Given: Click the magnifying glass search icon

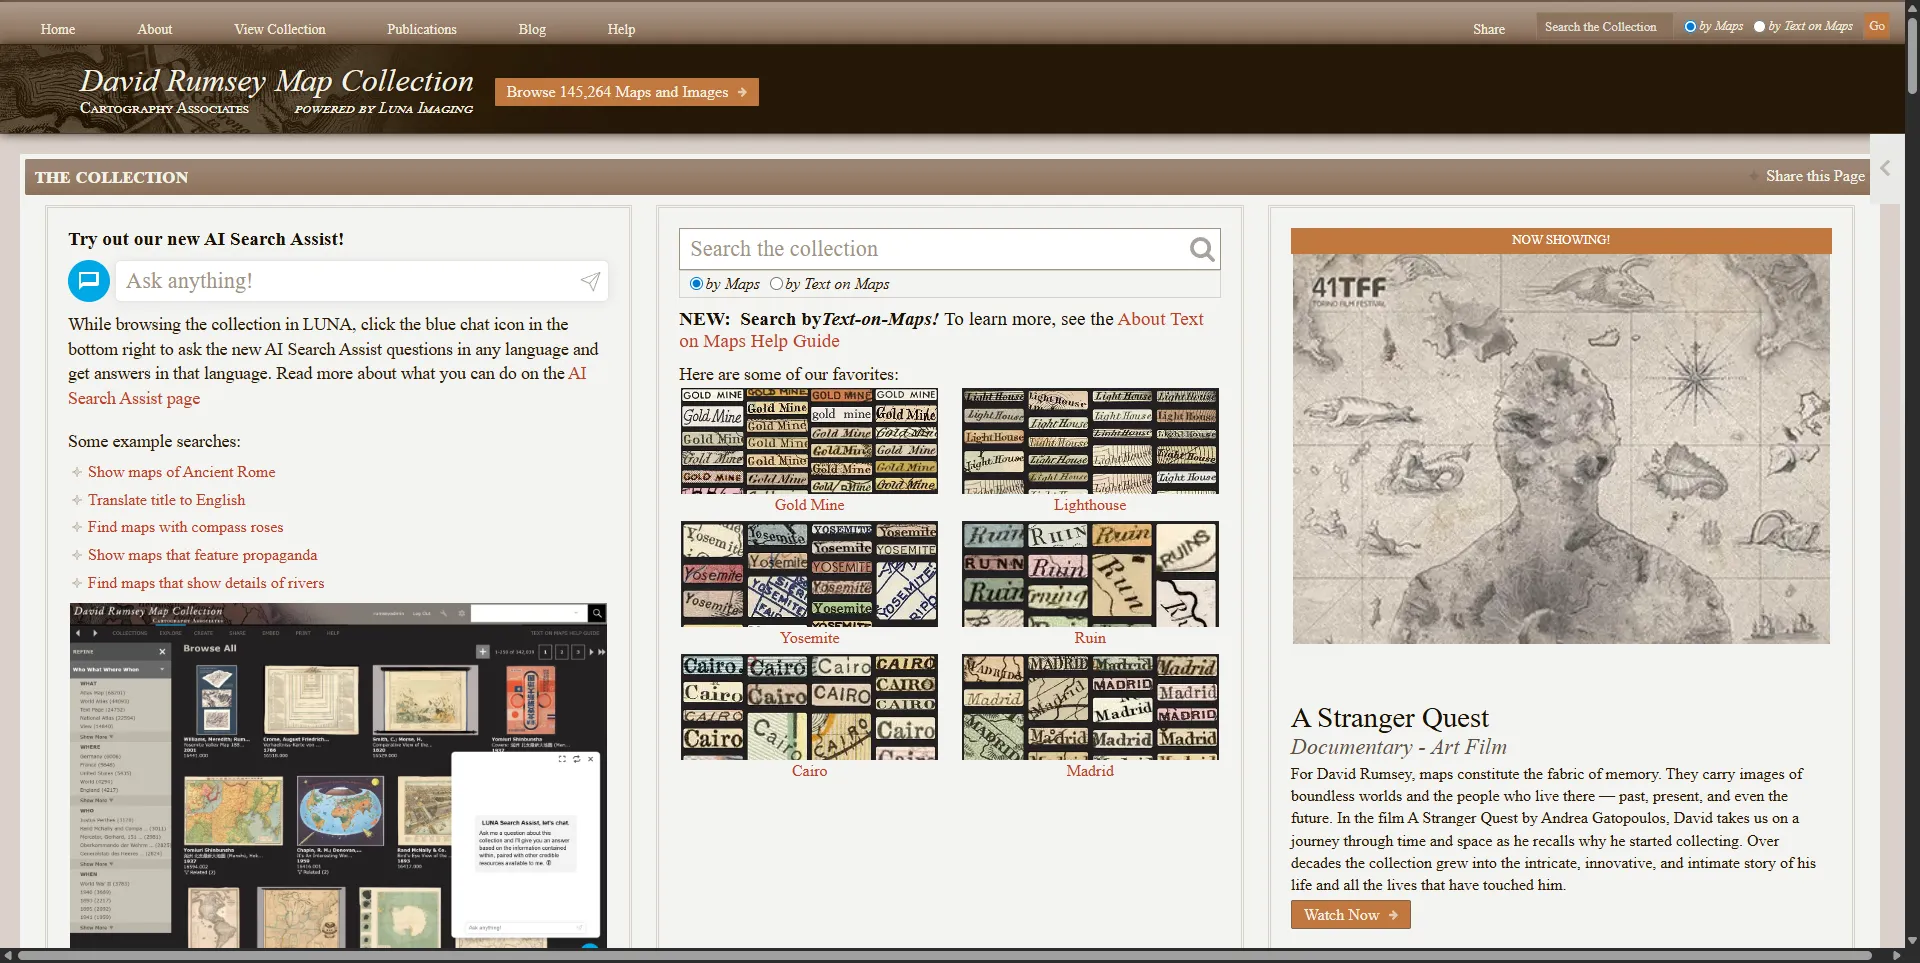Looking at the screenshot, I should [x=1201, y=249].
